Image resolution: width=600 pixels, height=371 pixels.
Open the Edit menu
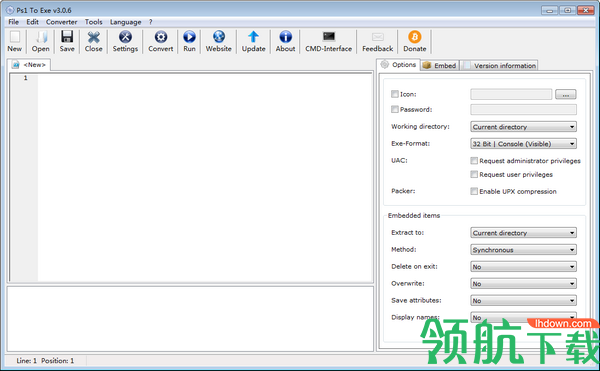[x=33, y=22]
